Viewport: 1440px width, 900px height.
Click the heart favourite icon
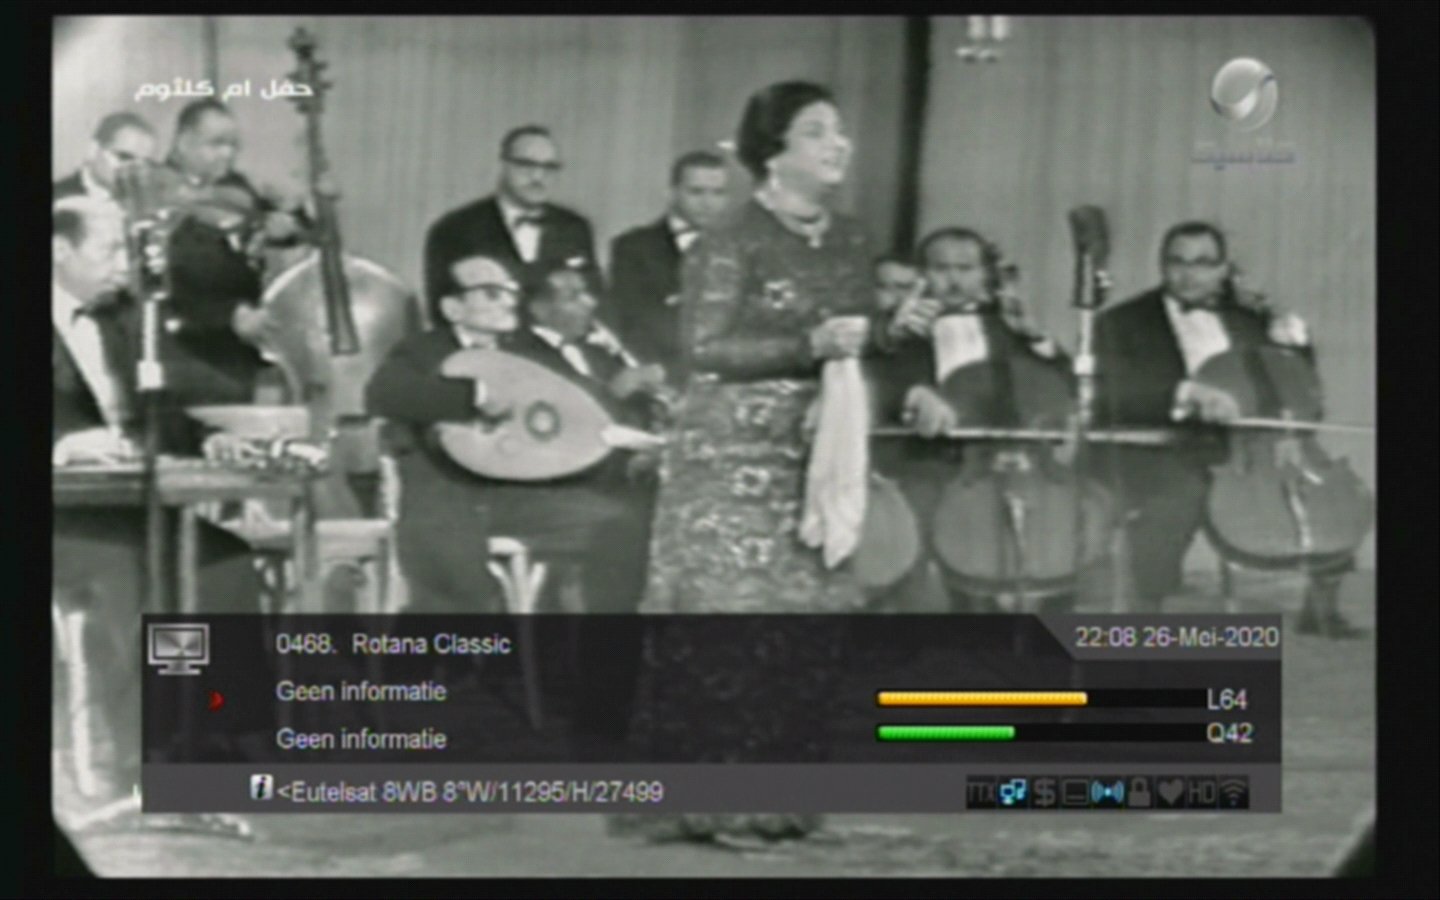1170,794
